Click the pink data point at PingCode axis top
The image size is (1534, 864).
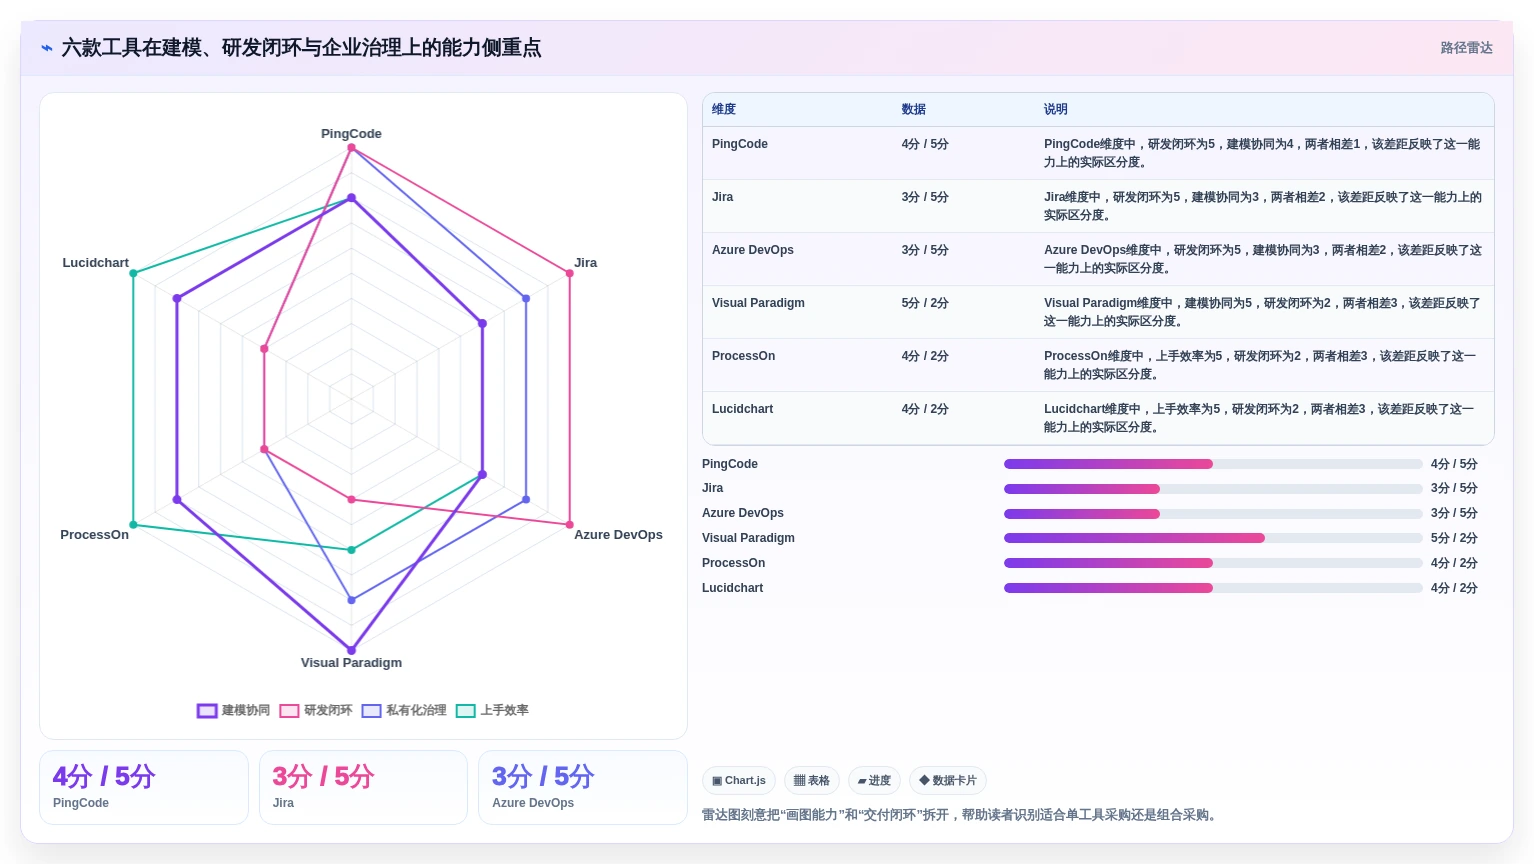[351, 148]
